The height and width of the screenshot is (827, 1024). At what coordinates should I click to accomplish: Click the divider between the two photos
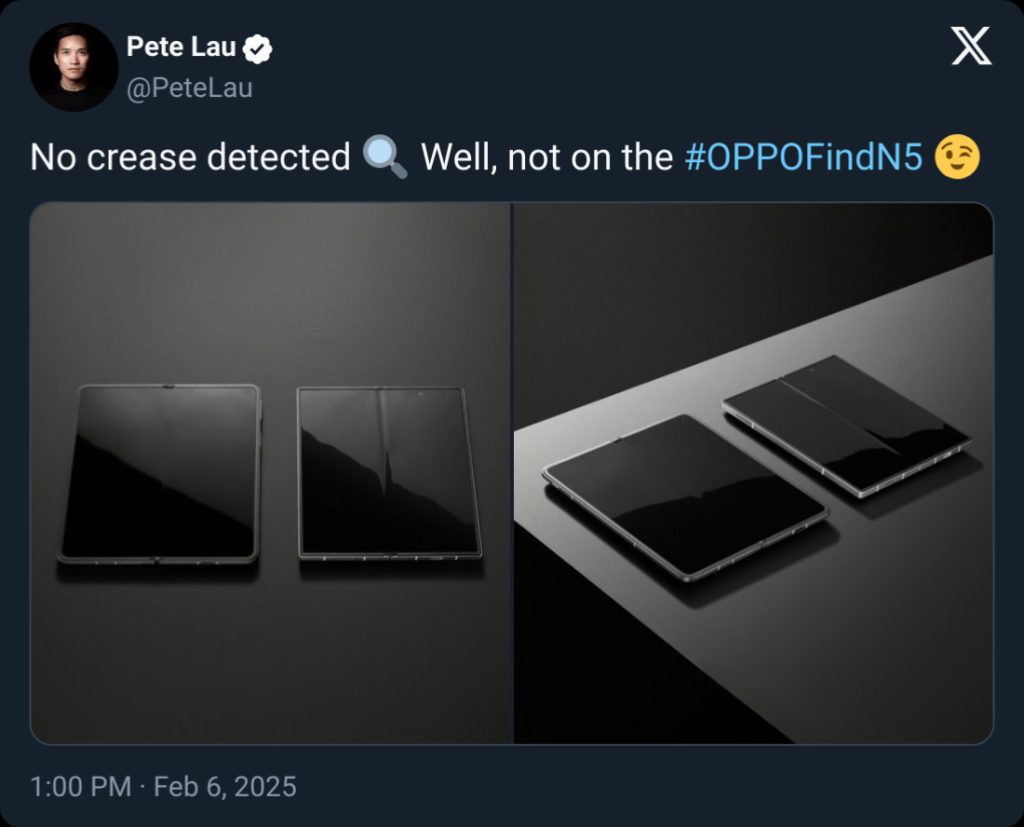512,473
